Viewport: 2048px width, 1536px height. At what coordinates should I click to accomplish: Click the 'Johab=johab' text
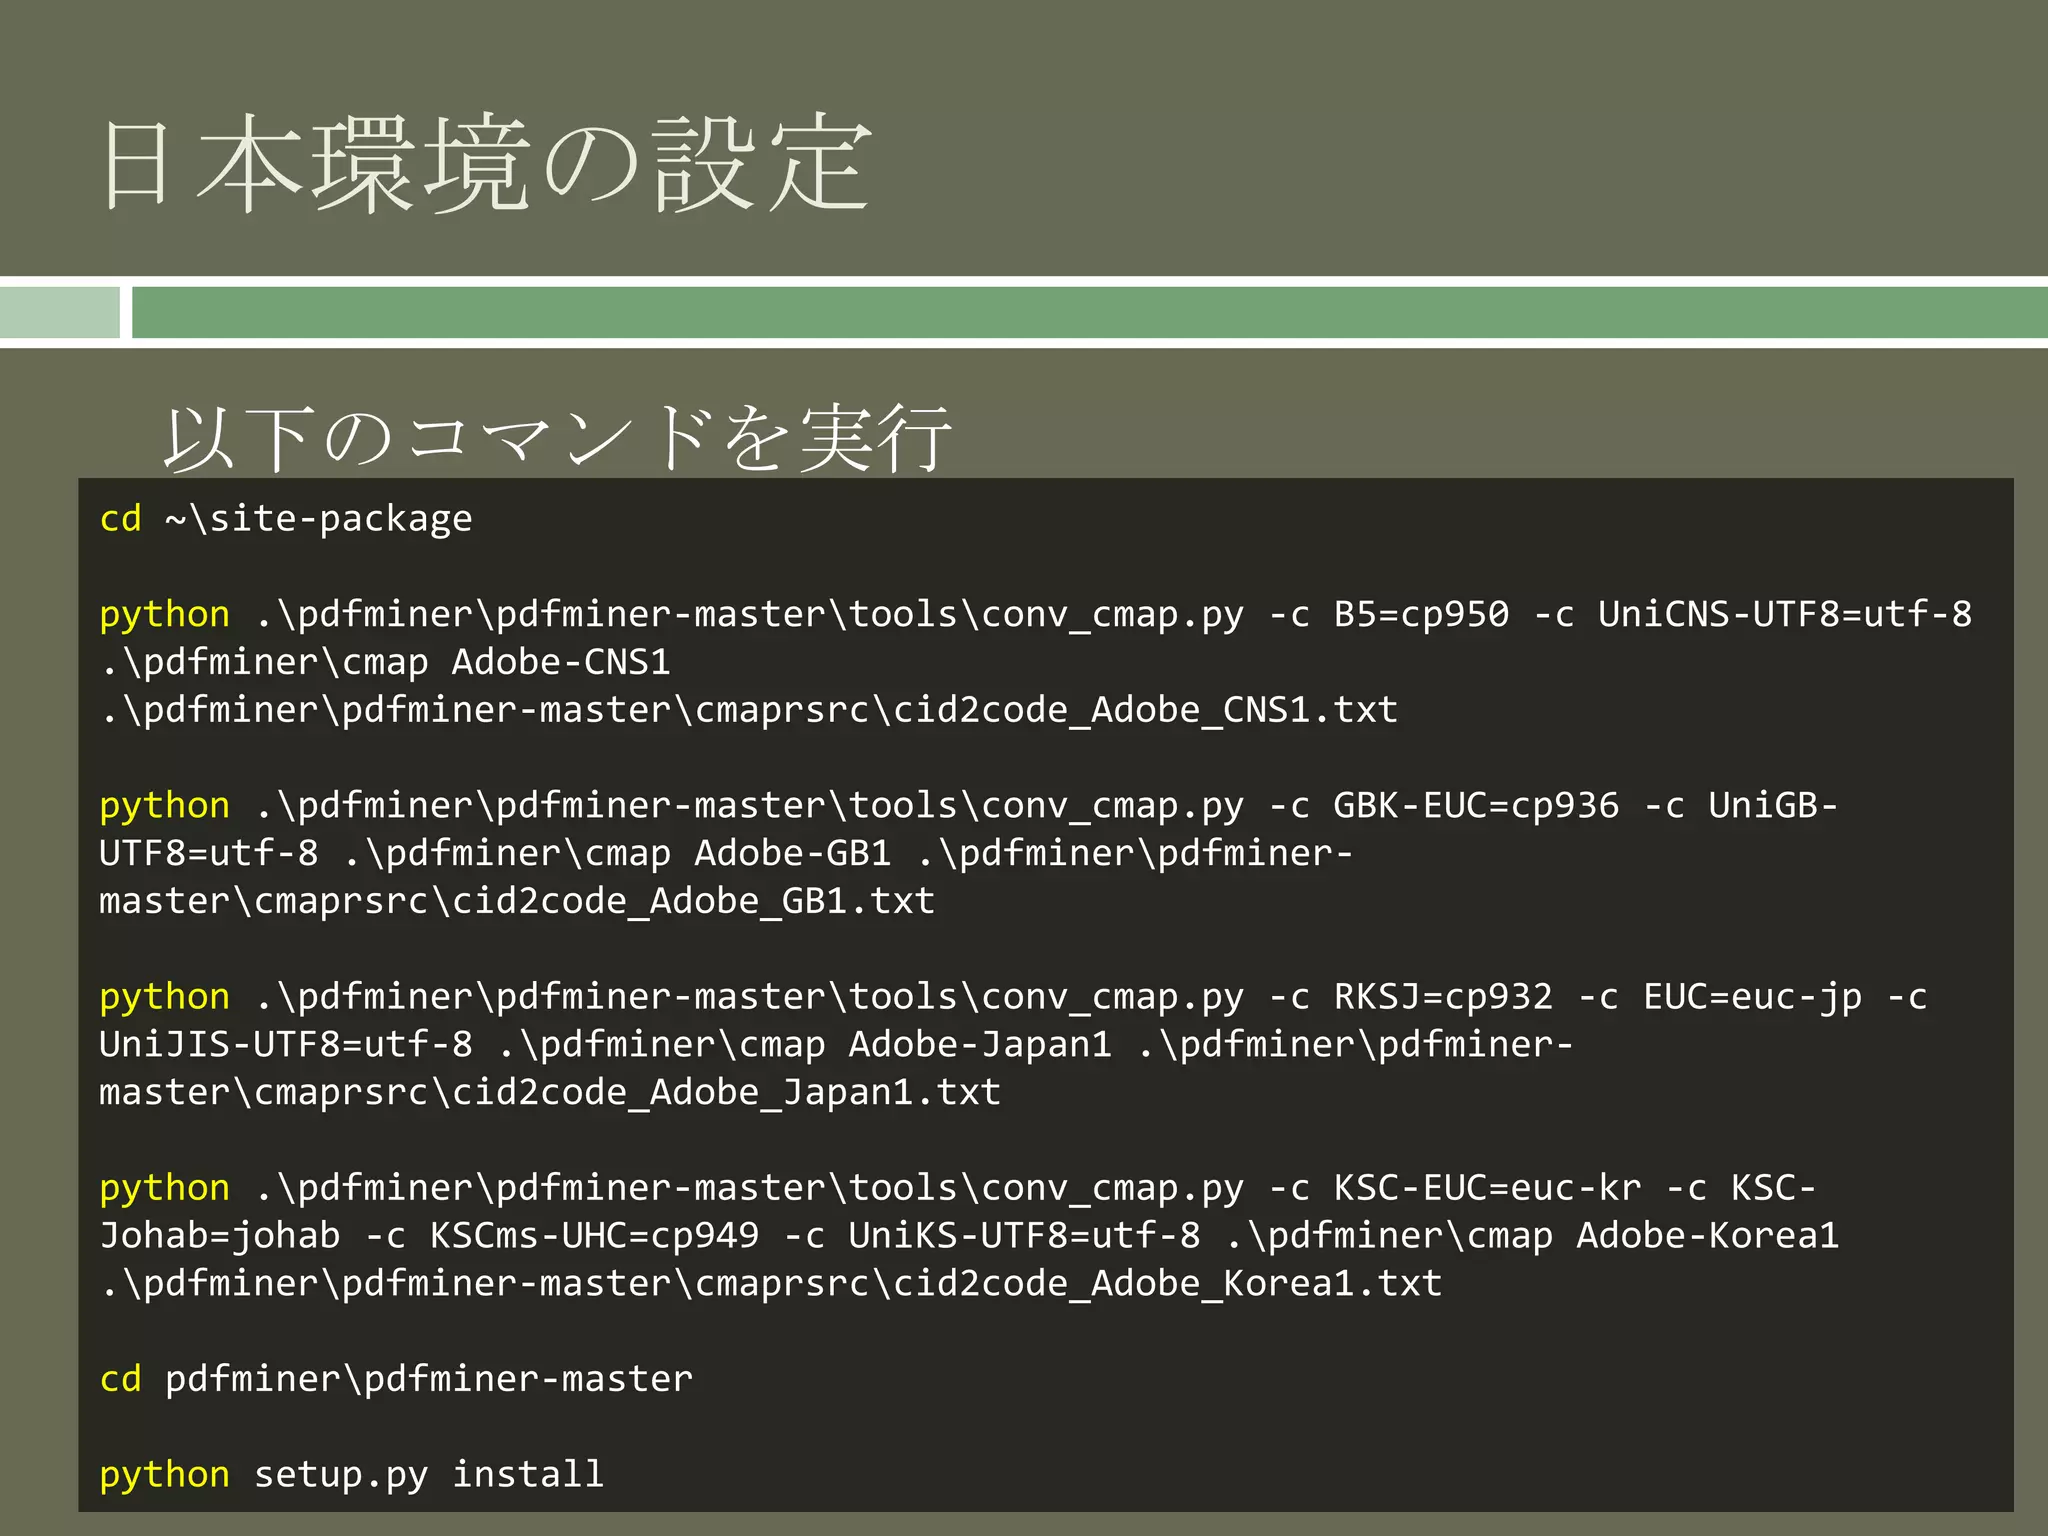tap(220, 1236)
